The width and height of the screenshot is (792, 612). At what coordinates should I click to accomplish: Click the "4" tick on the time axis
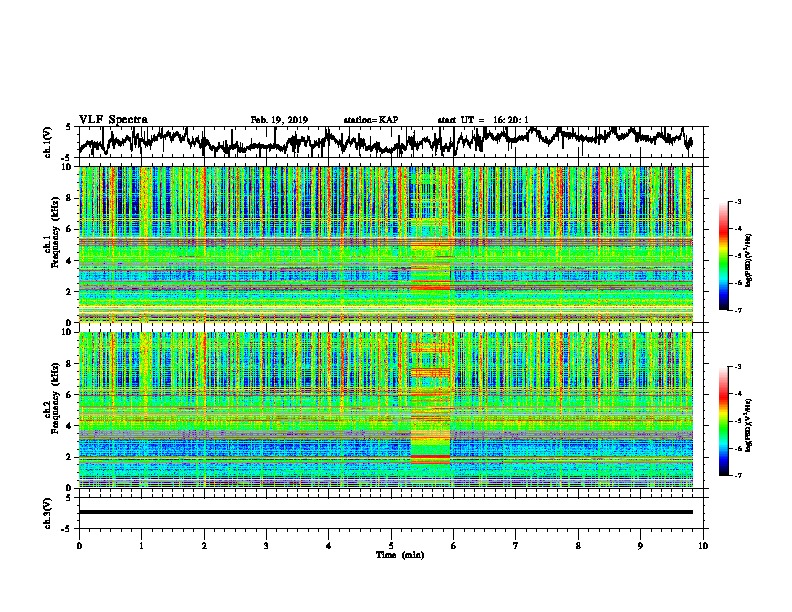tap(328, 546)
